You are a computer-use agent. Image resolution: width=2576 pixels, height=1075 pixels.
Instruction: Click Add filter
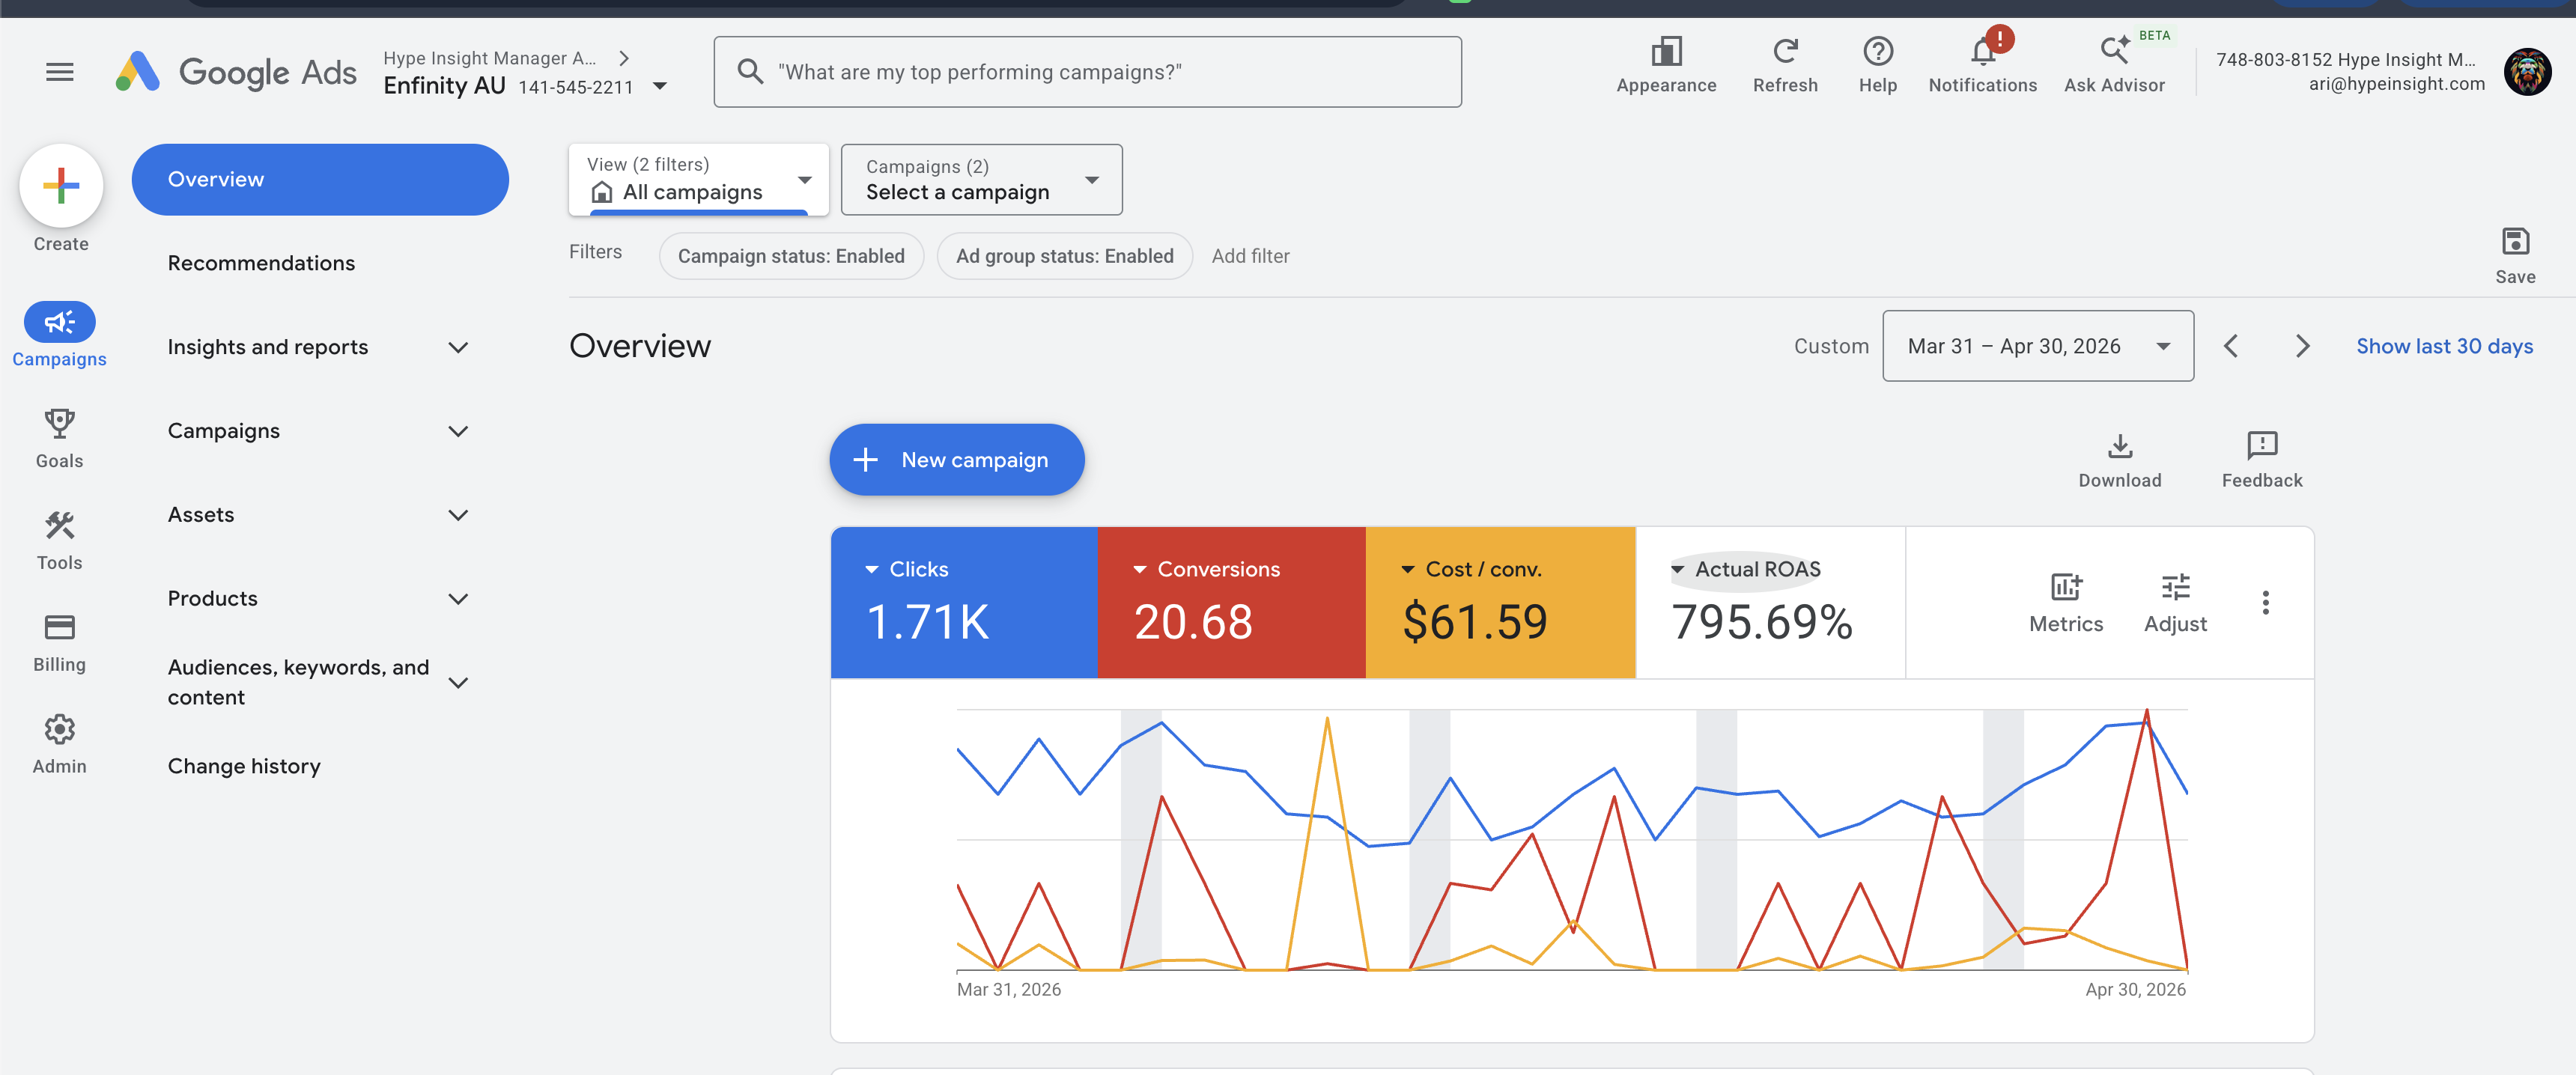(1250, 256)
